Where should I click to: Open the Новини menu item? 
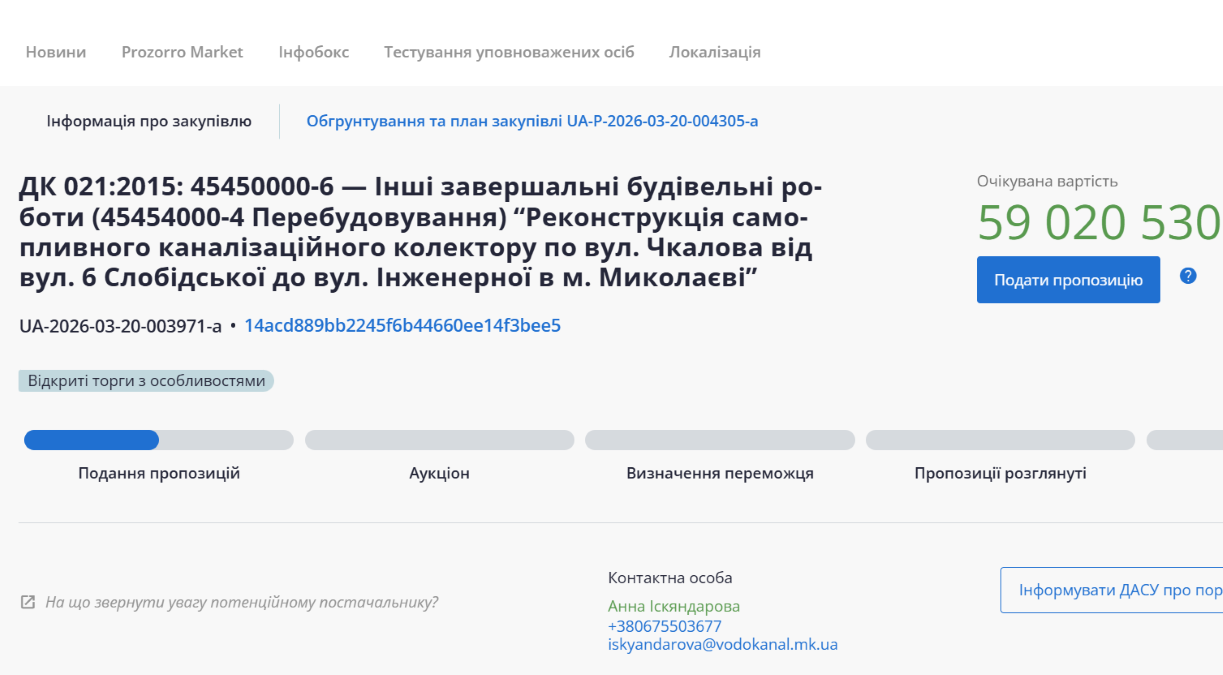pyautogui.click(x=56, y=52)
